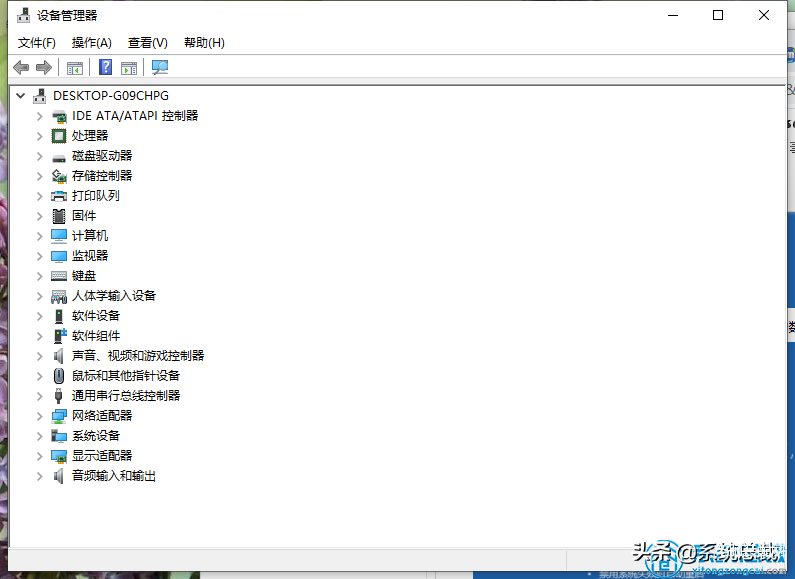Select the 处理器 processor chip icon
This screenshot has width=795, height=579.
59,136
